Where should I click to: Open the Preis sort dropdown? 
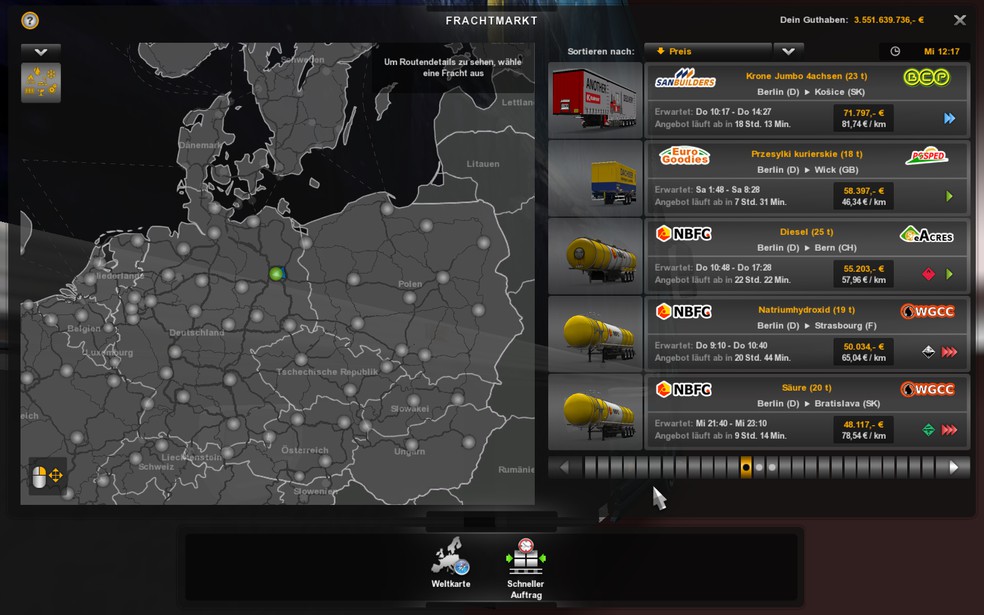coord(708,51)
